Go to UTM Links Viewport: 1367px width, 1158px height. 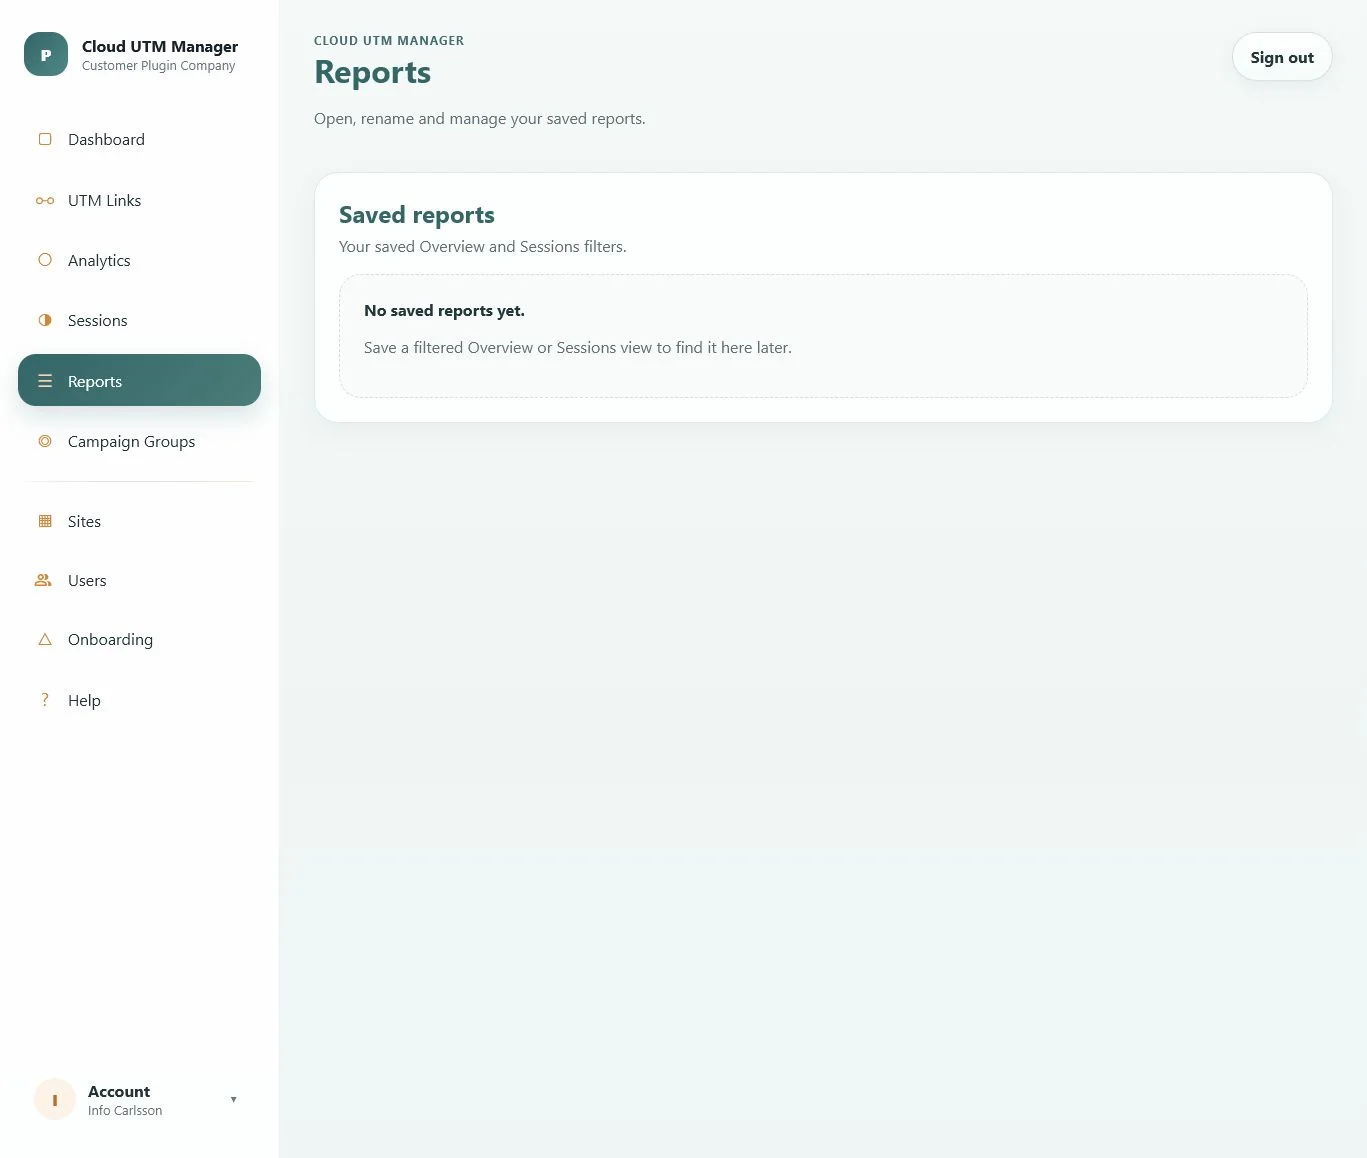(139, 200)
